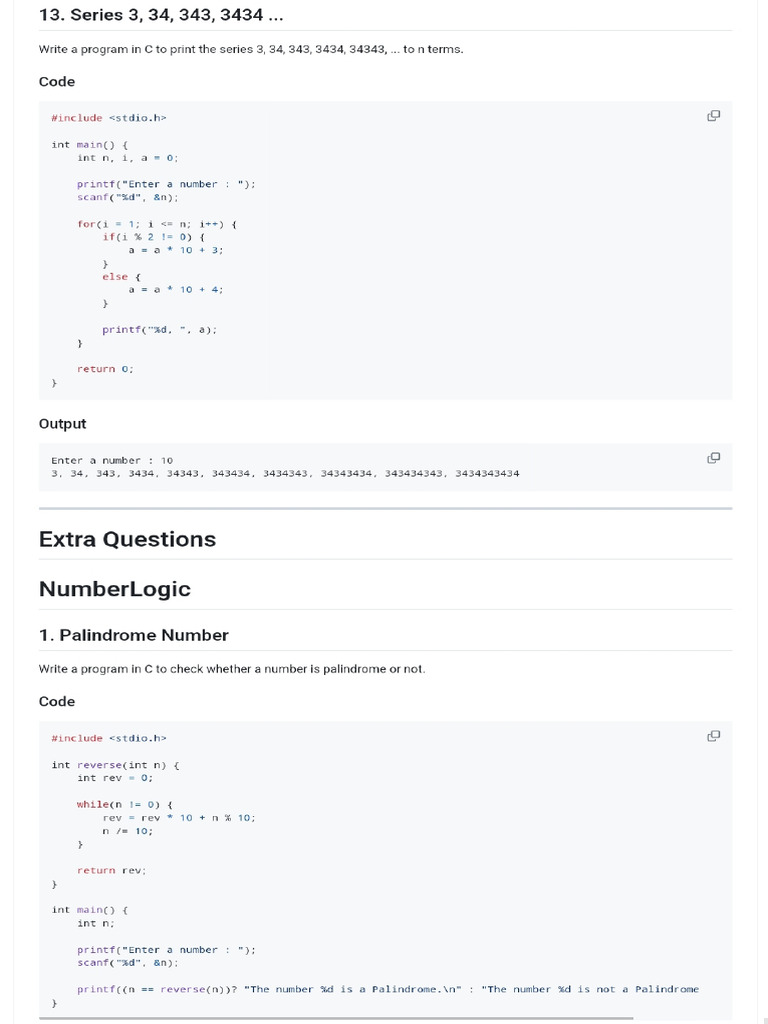Click the '1. Palindrome Number' heading
The width and height of the screenshot is (768, 1024).
(134, 635)
